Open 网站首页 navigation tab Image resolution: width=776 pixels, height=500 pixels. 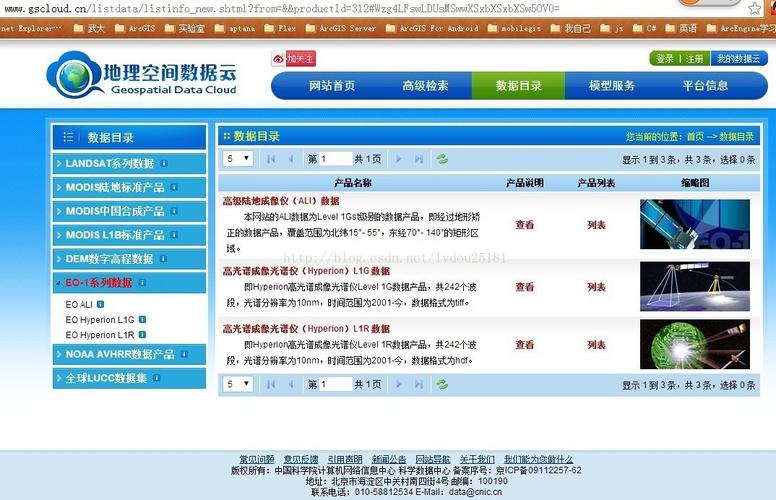point(332,86)
